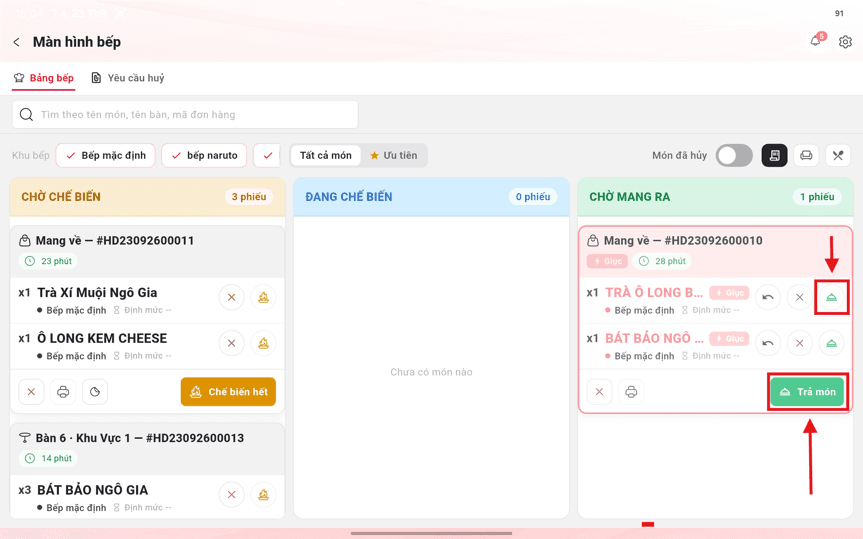Viewport: 863px width, 539px height.
Task: Serve the BÁT BẢO NGÔ item
Action: tap(831, 343)
